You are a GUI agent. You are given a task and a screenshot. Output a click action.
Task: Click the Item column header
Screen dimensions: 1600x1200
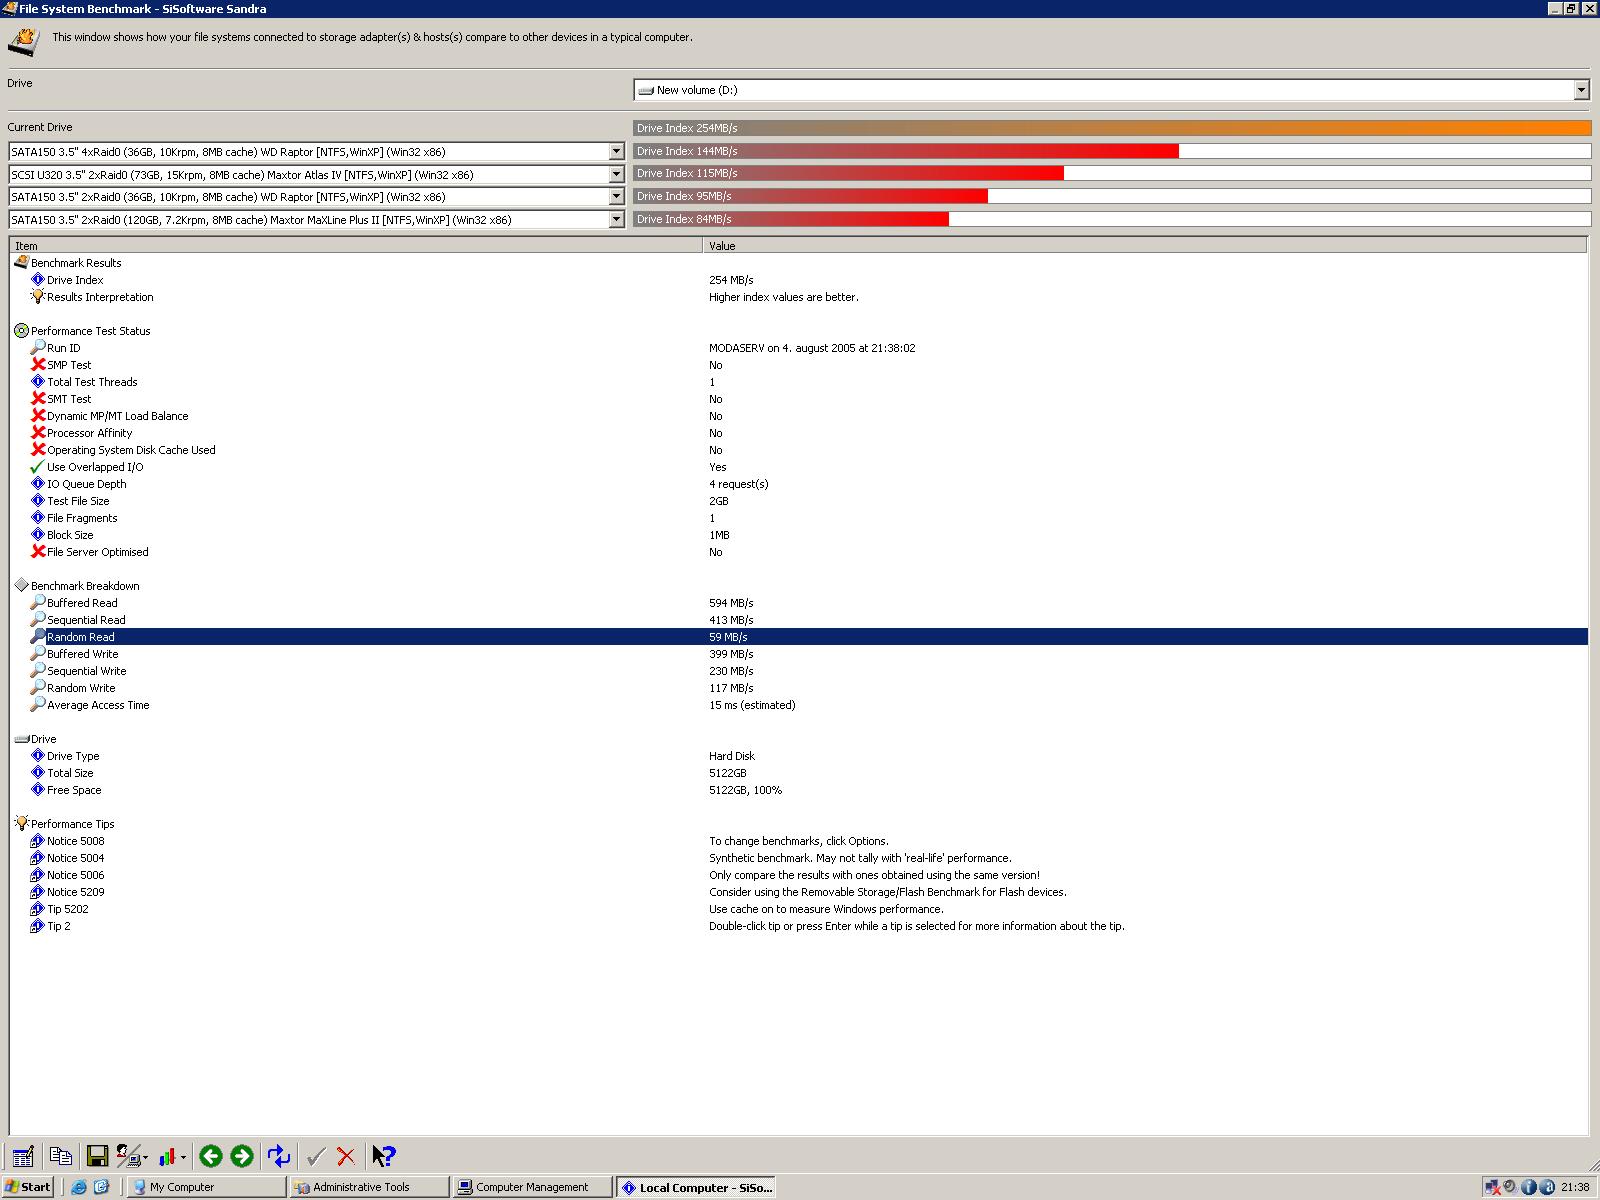[x=356, y=245]
